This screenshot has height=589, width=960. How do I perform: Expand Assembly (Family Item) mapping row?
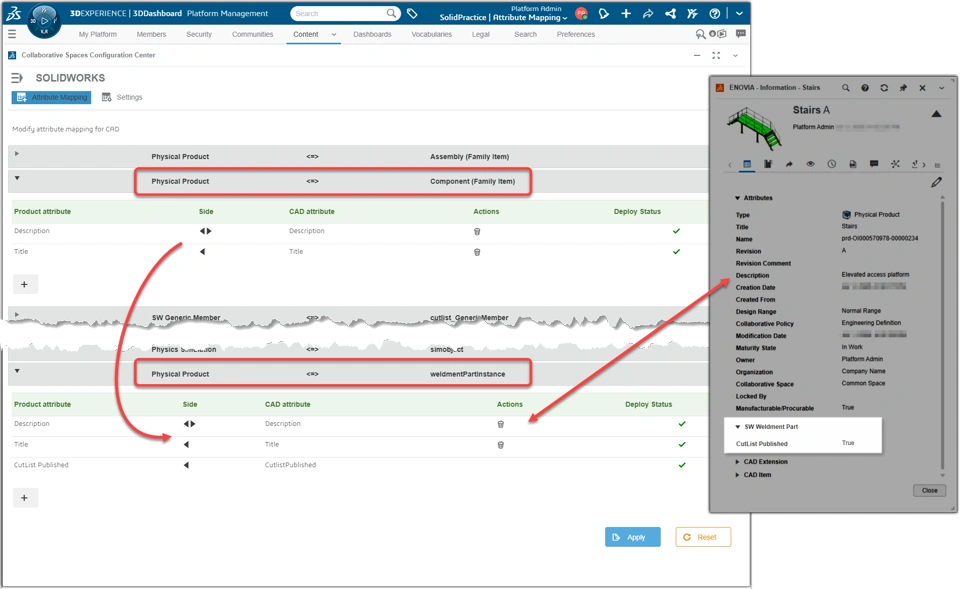tap(17, 154)
